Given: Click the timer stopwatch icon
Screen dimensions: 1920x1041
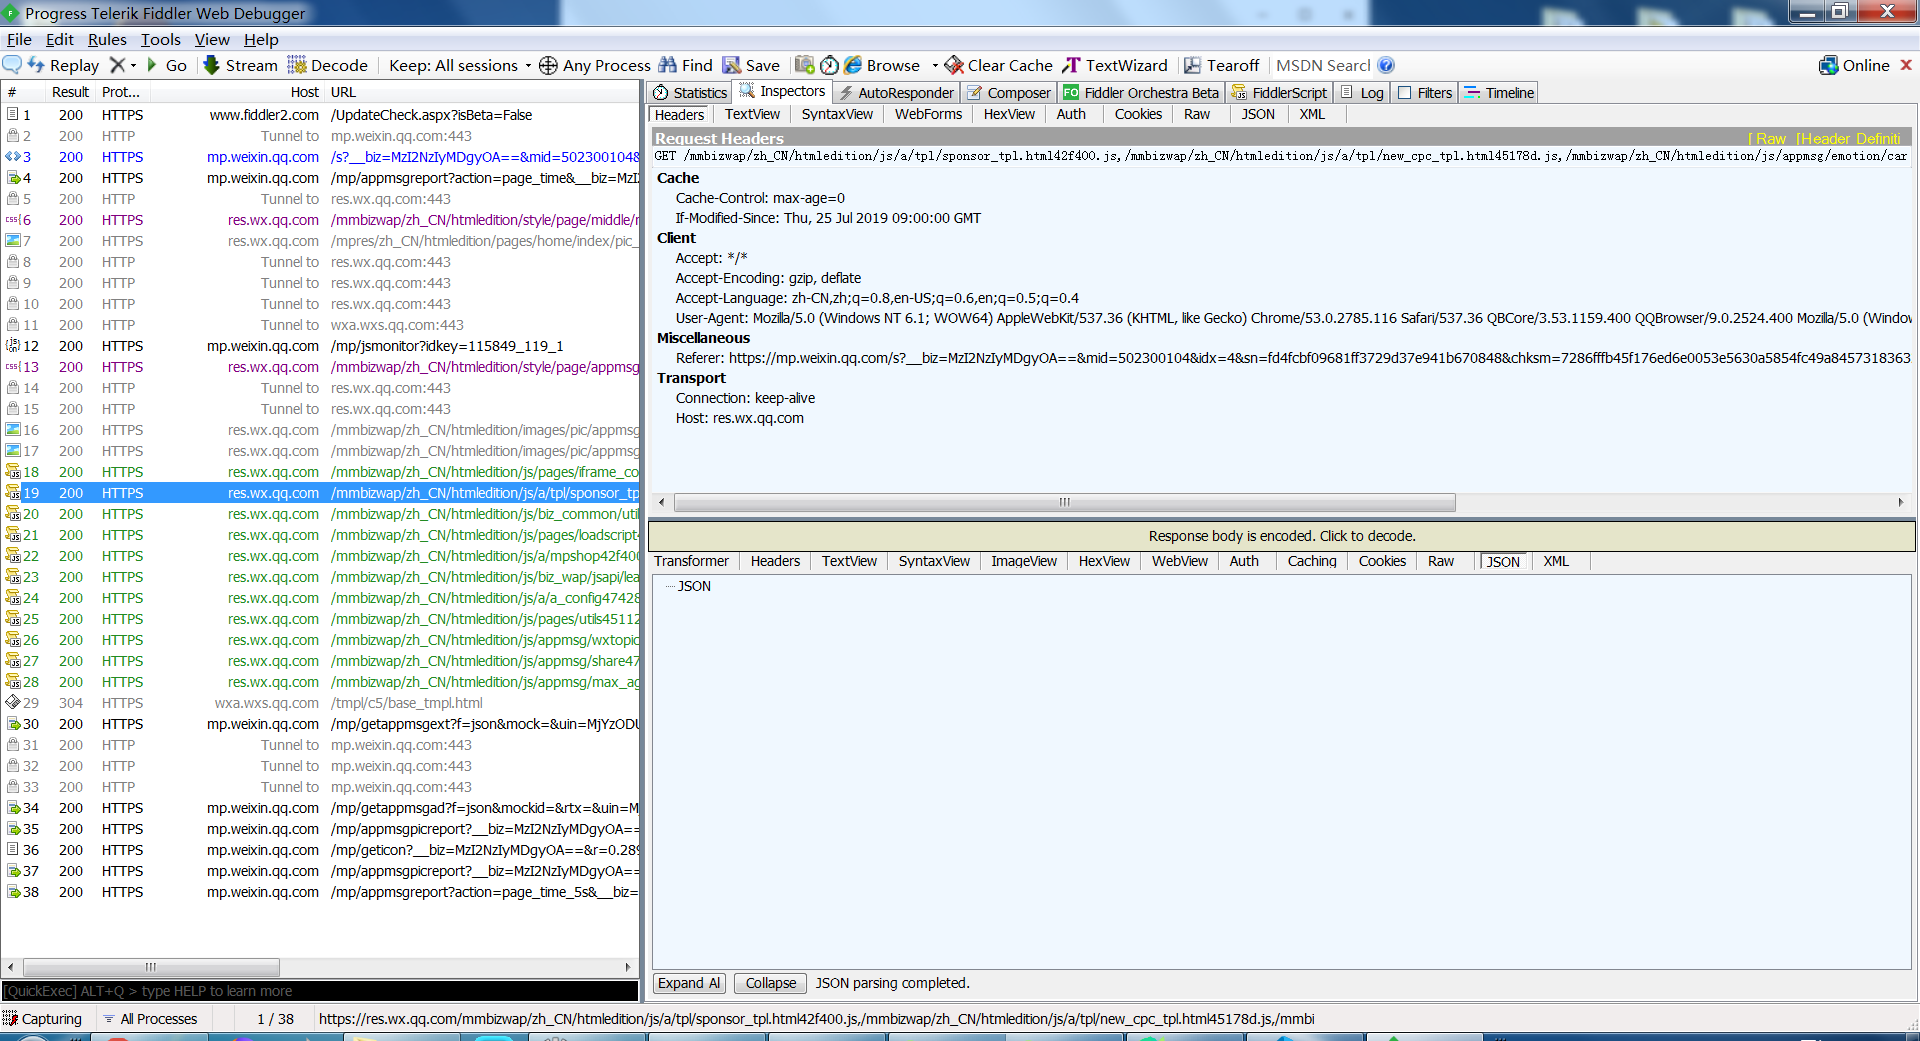Looking at the screenshot, I should tap(829, 65).
